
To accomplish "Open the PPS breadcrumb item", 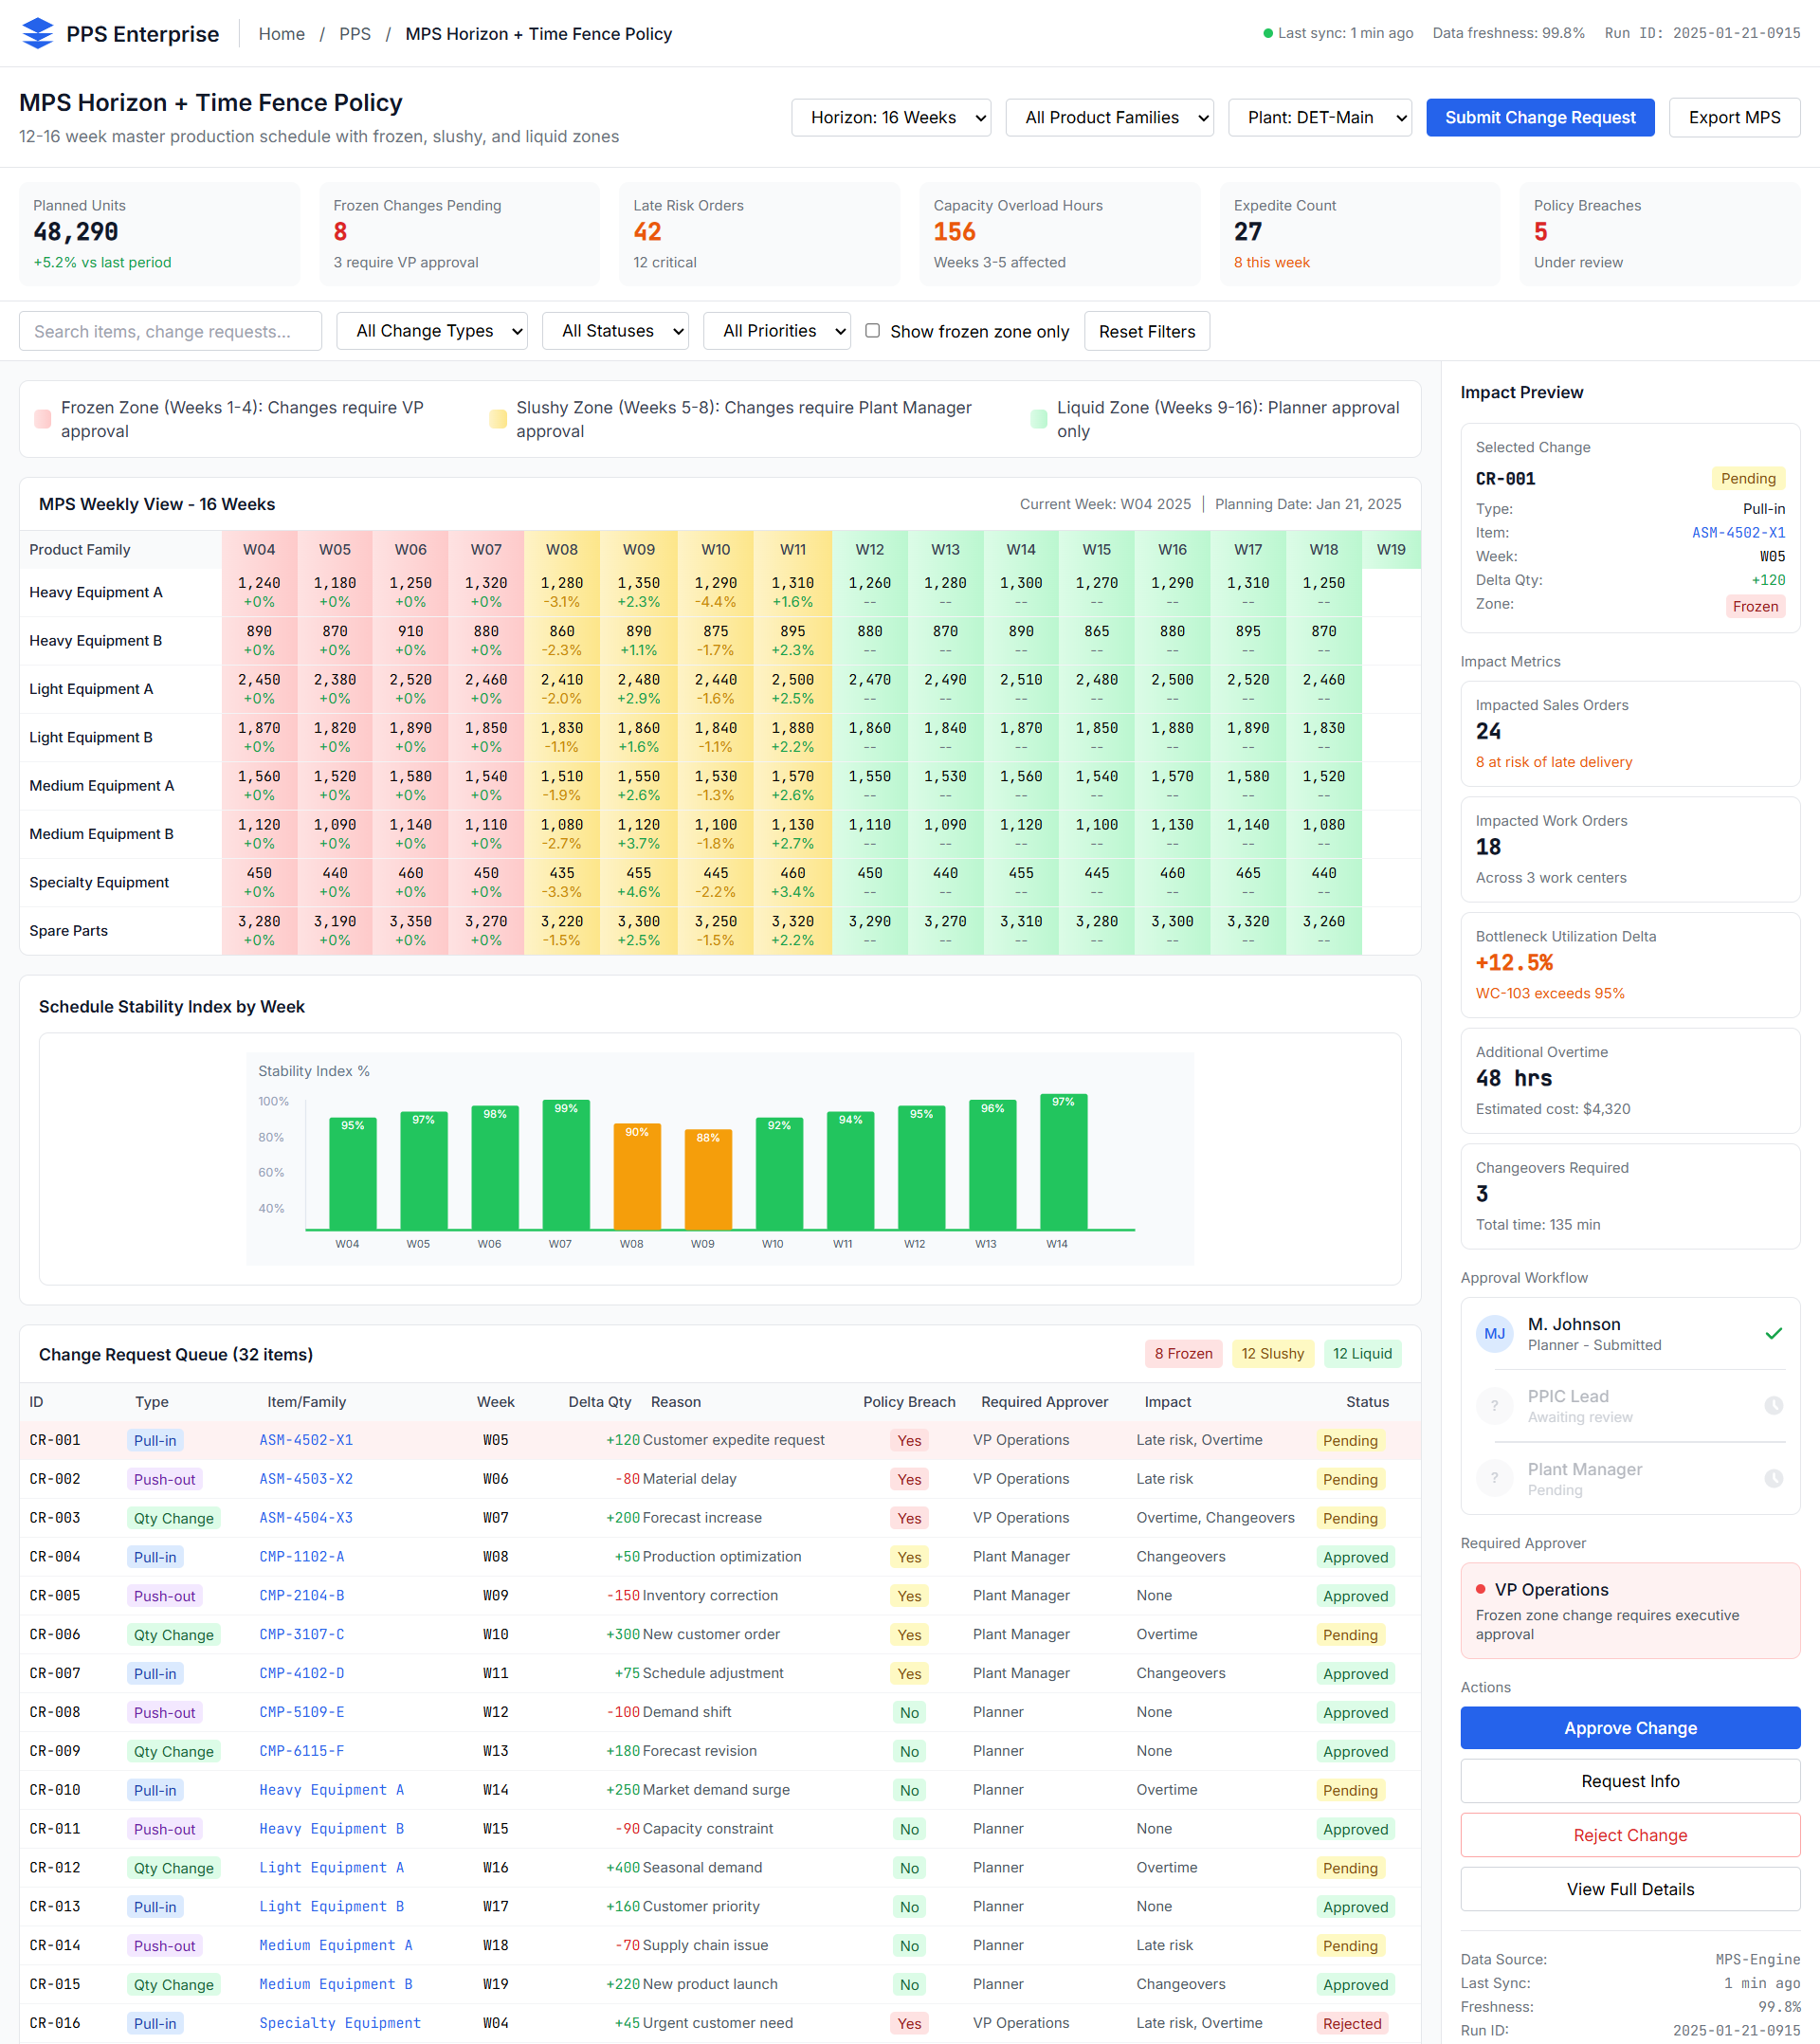I will point(354,34).
